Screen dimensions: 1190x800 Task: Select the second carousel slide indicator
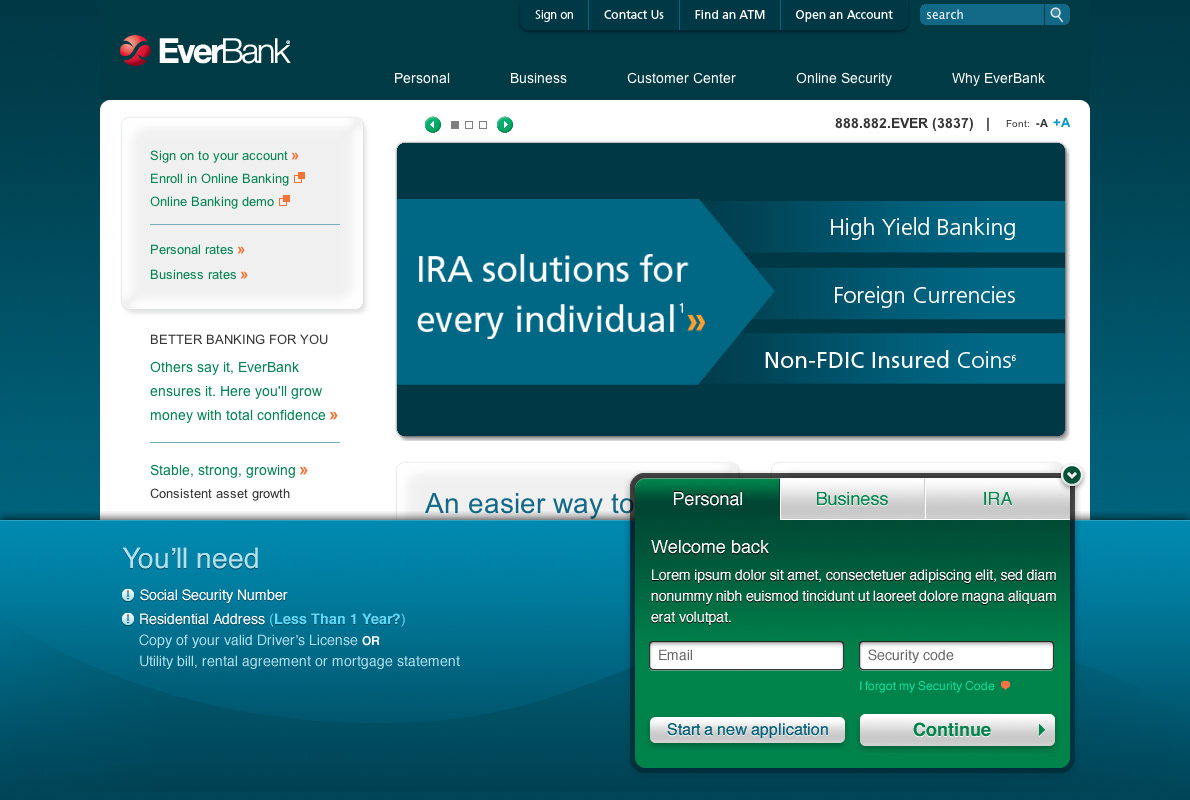pyautogui.click(x=469, y=124)
